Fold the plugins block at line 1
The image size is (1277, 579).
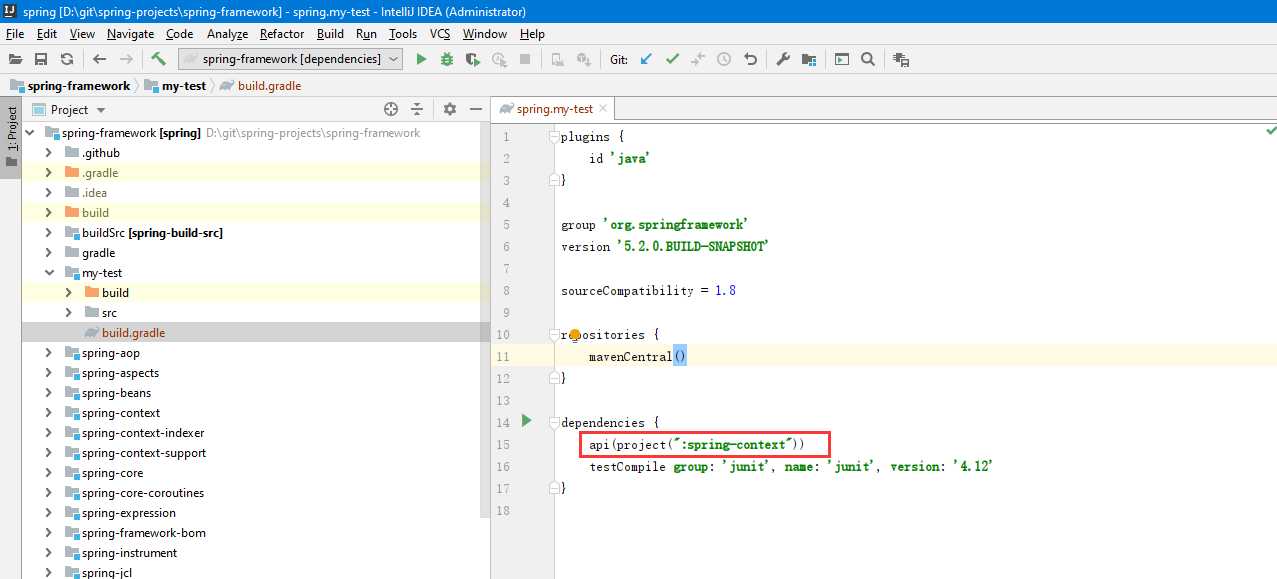[553, 137]
